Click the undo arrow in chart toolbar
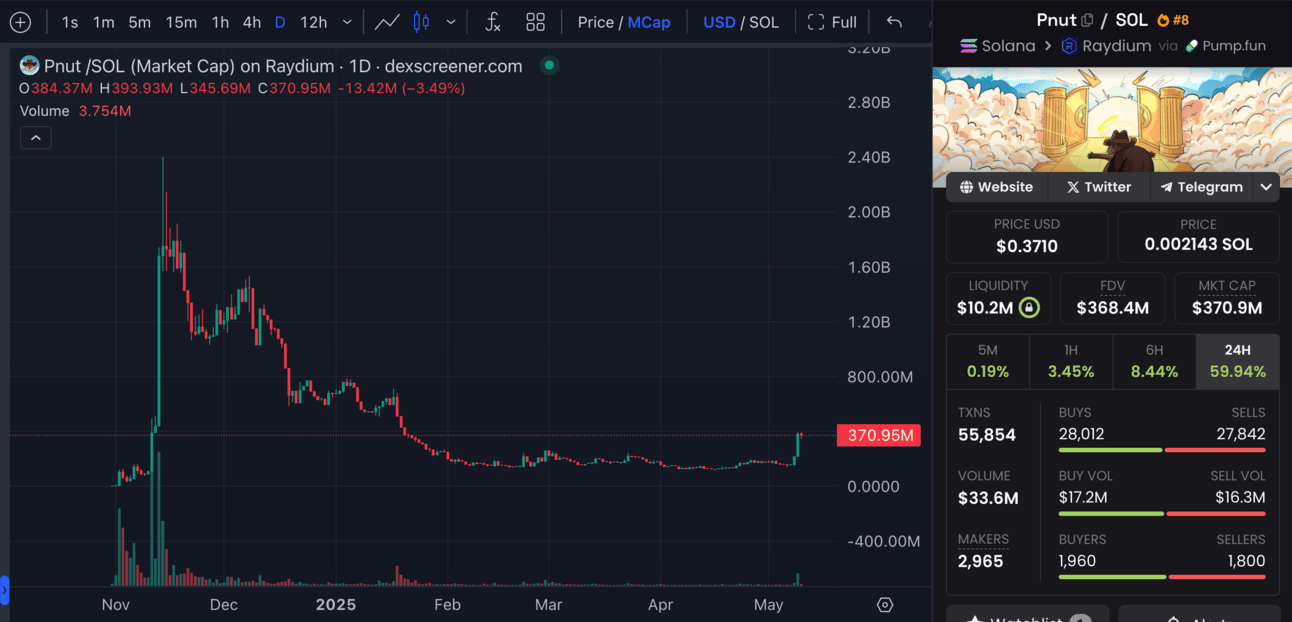 pos(894,22)
